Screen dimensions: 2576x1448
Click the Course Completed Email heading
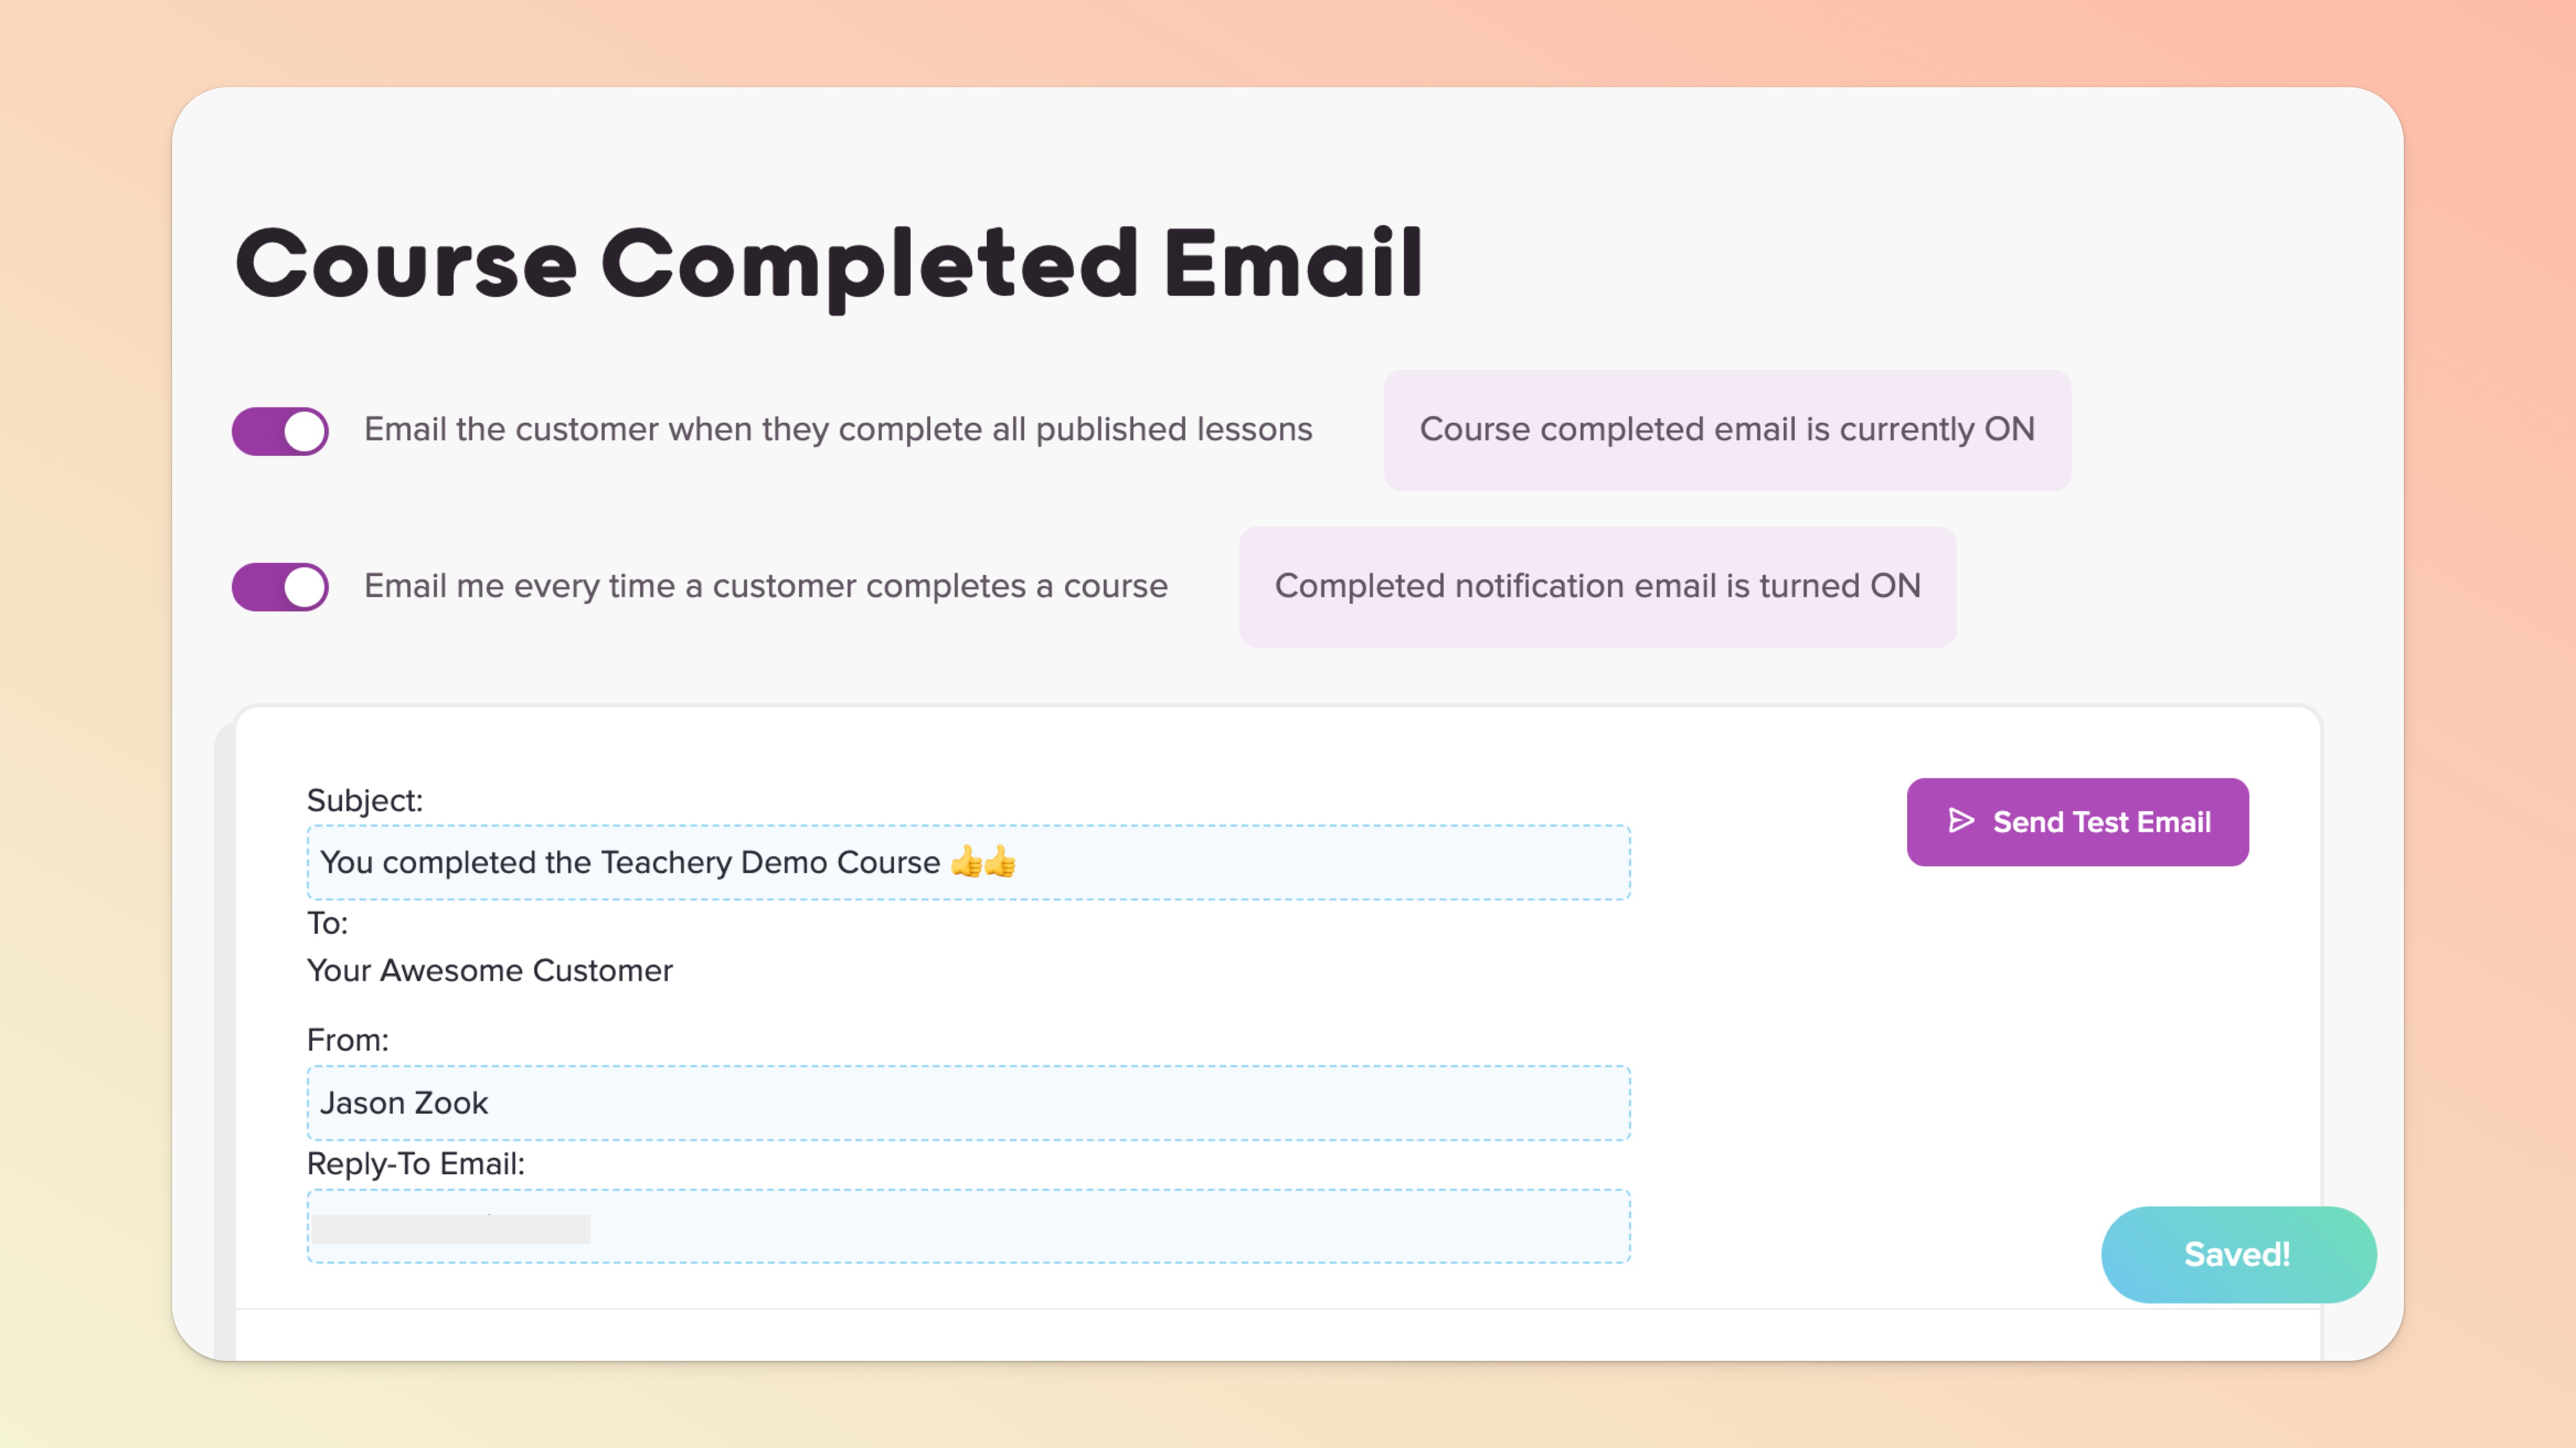pos(828,264)
